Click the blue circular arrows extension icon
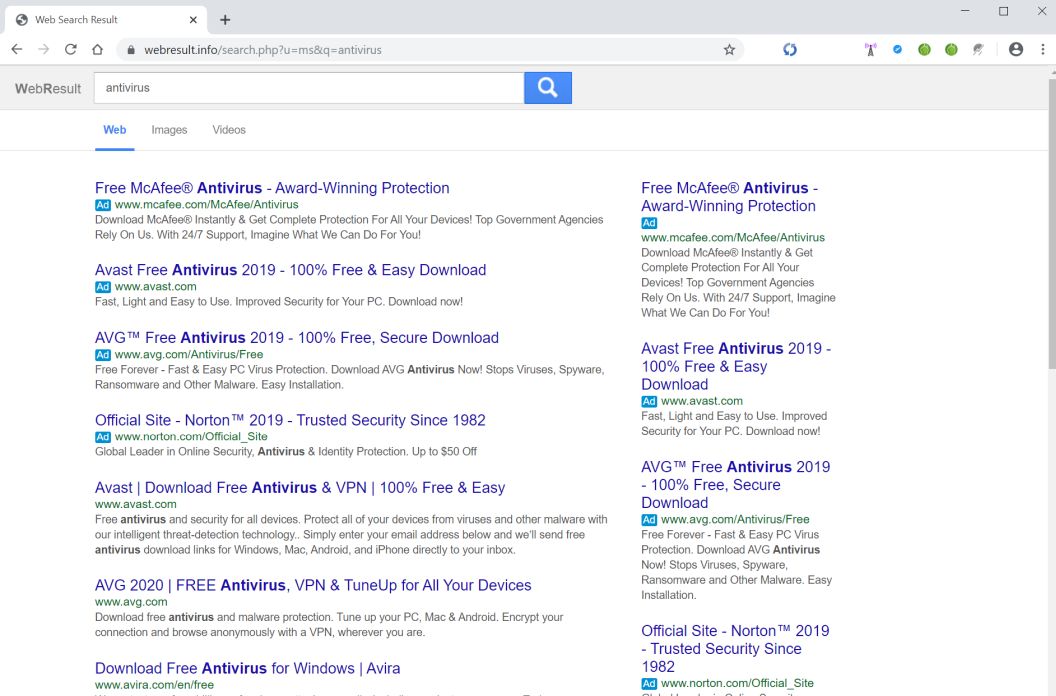 790,49
